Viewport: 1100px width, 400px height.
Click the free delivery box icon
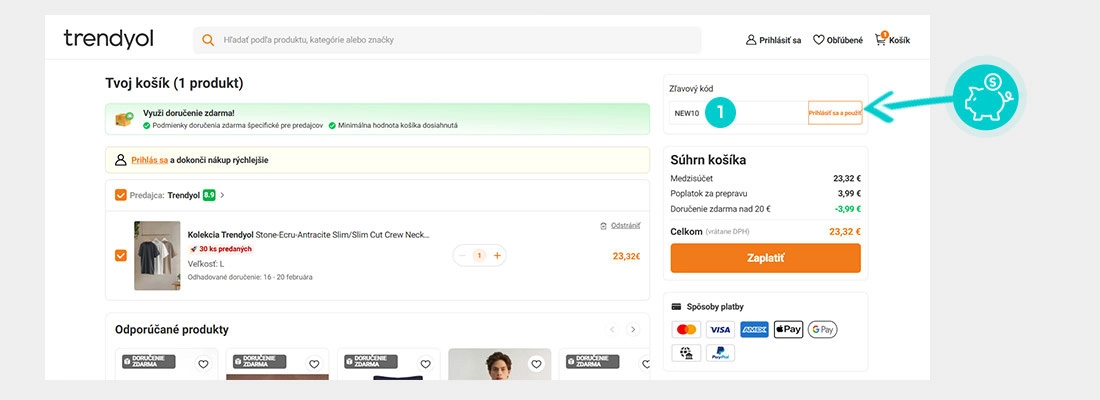tap(124, 119)
